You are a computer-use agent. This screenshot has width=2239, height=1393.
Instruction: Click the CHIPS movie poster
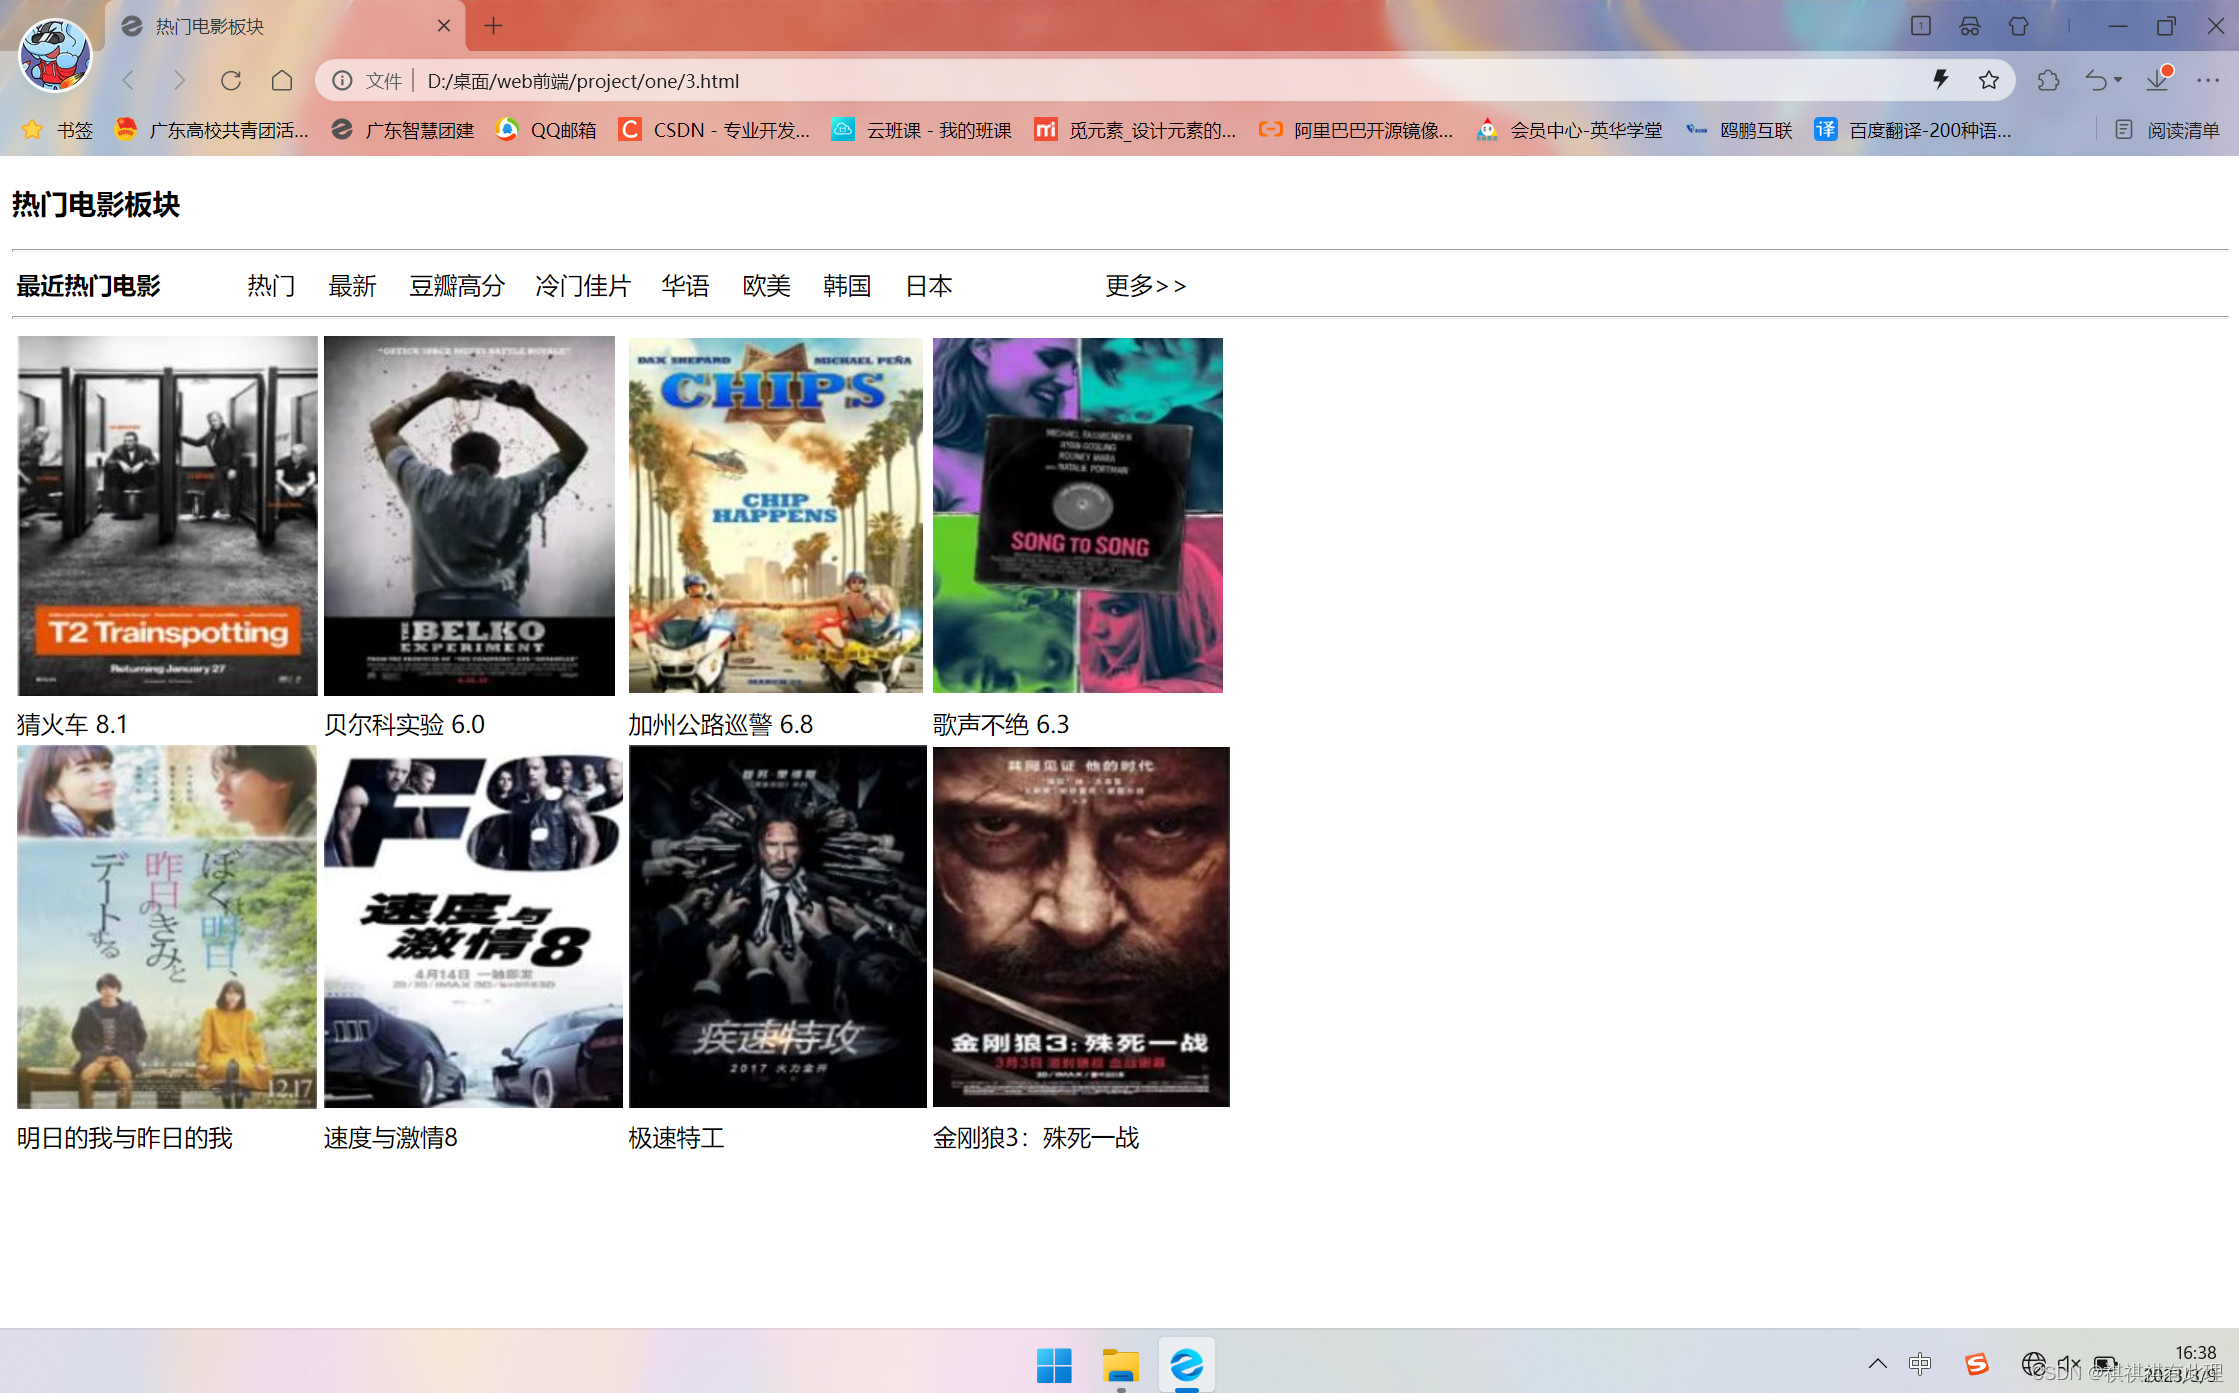click(775, 515)
